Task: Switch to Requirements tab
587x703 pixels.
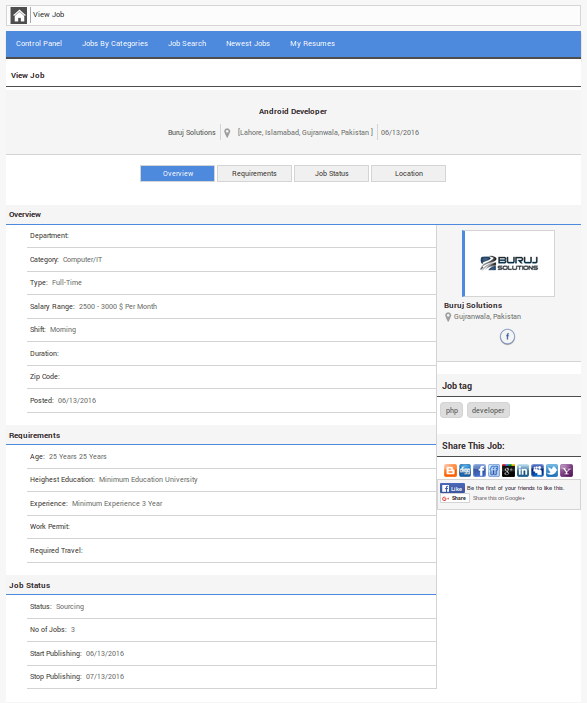Action: coord(254,174)
